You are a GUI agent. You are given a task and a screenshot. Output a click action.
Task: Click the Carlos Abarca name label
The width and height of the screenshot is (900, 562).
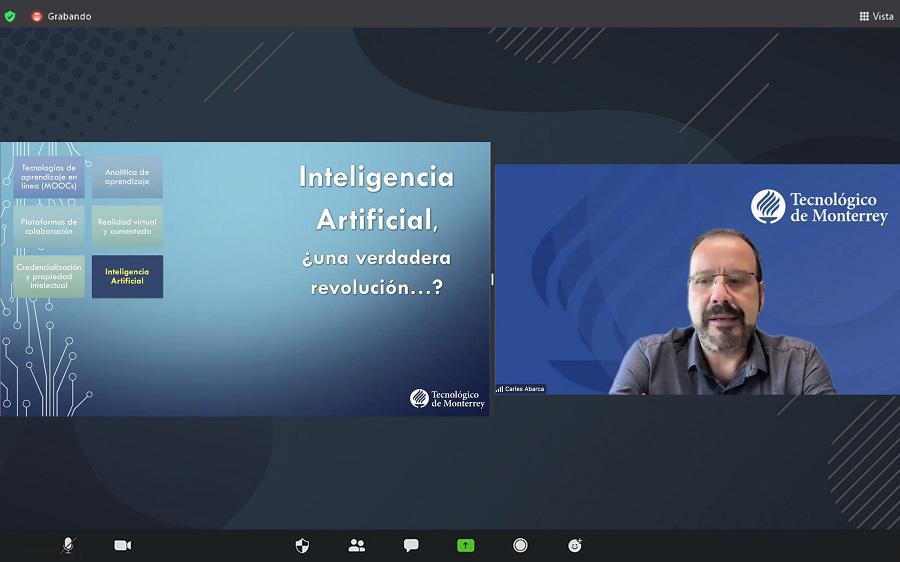pyautogui.click(x=521, y=389)
